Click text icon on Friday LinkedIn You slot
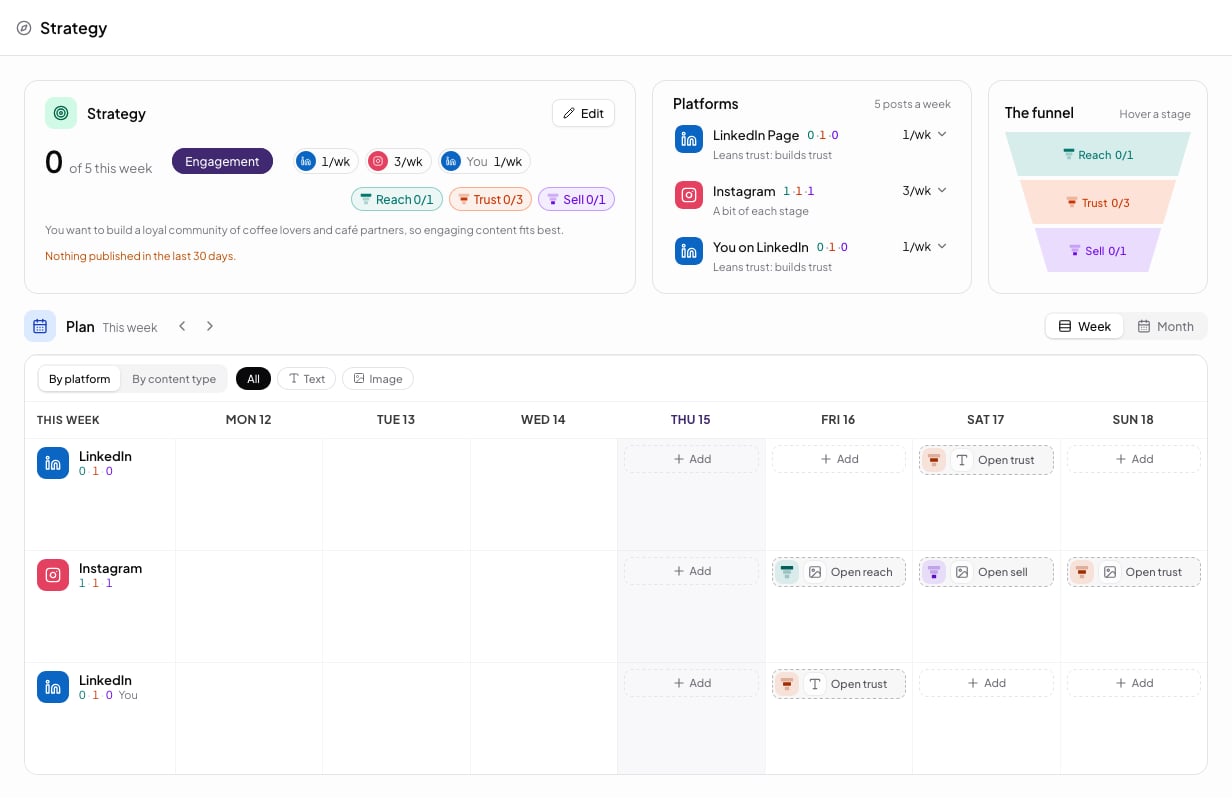Image resolution: width=1232 pixels, height=800 pixels. coord(815,684)
